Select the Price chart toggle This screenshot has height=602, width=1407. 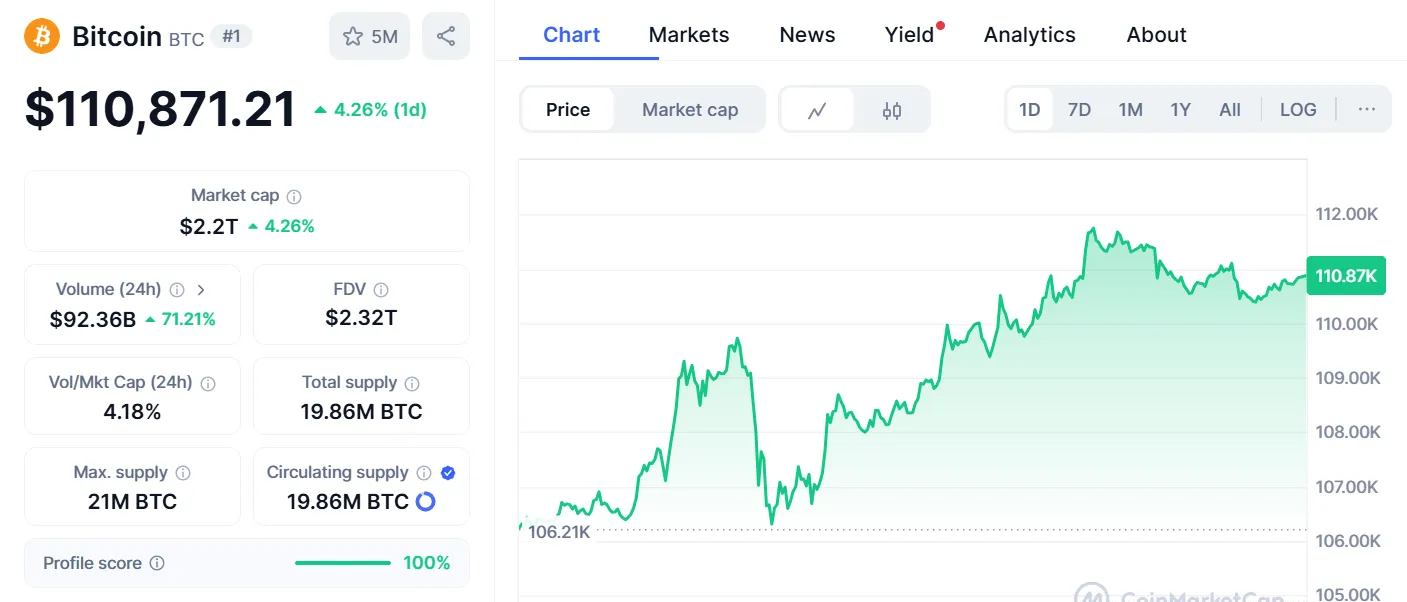[x=568, y=110]
